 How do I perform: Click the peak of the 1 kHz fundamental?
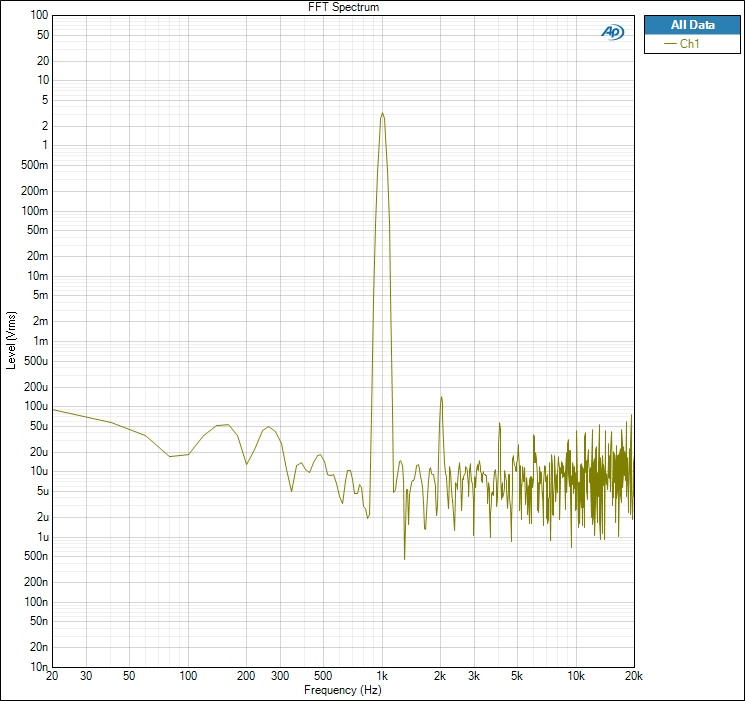[x=382, y=113]
